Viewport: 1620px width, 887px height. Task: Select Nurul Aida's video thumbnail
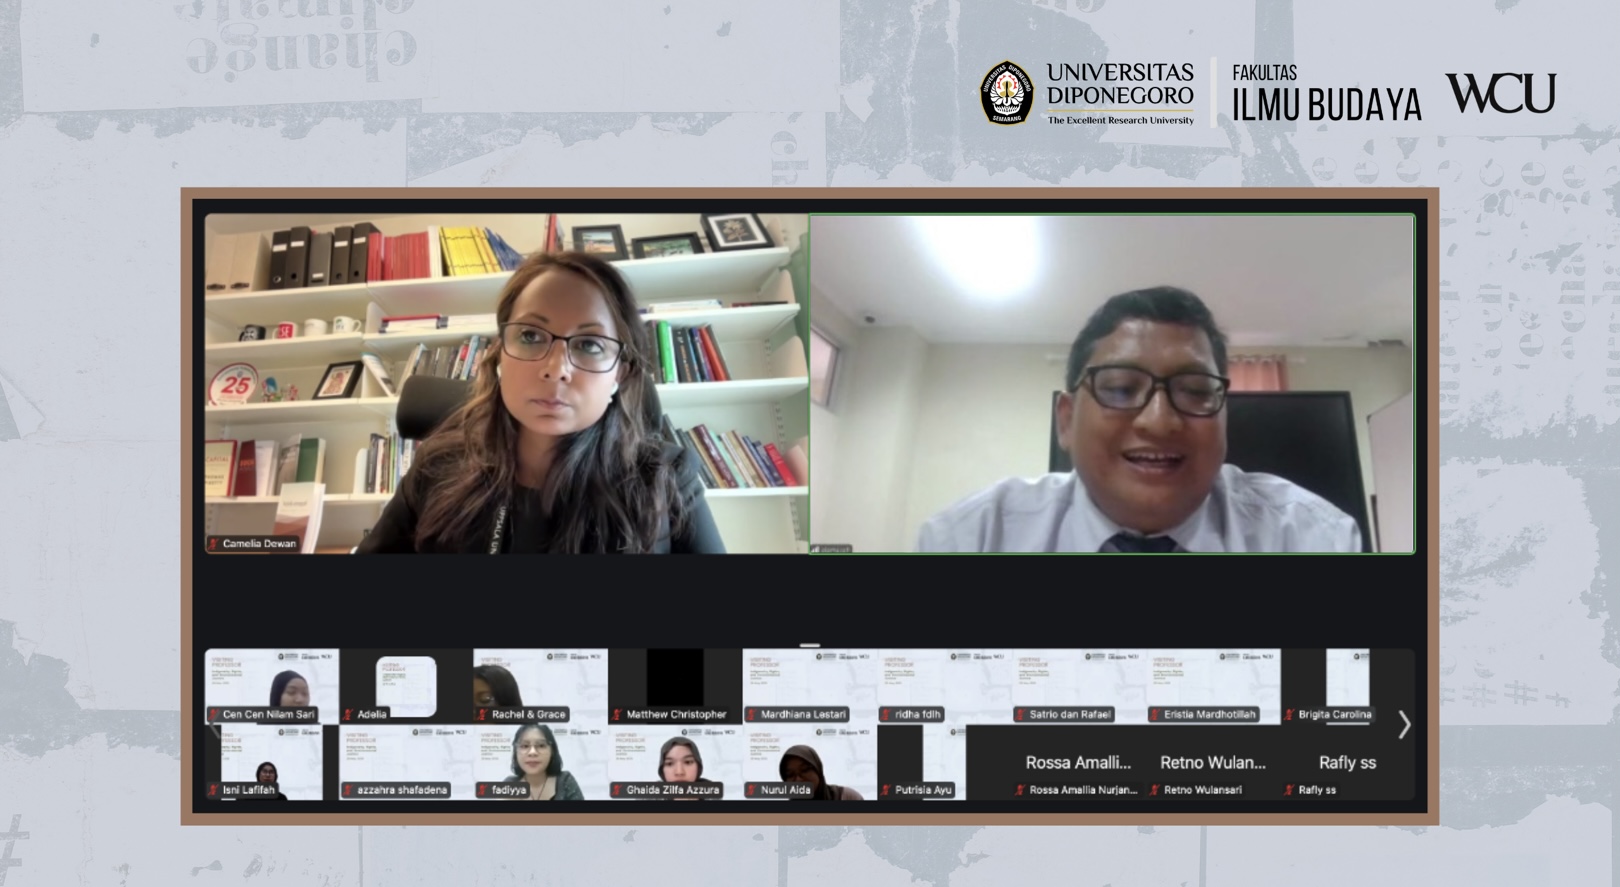(x=810, y=762)
